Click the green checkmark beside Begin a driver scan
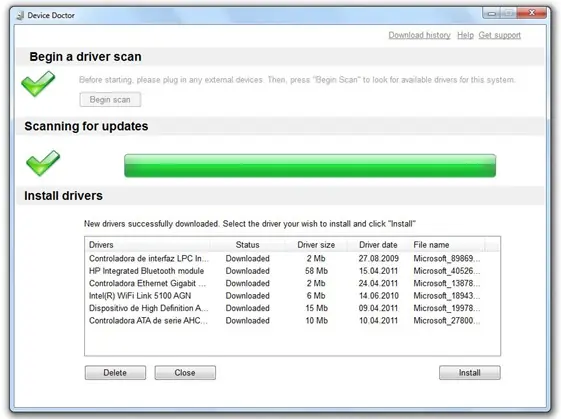Image resolution: width=561 pixels, height=419 pixels. (x=38, y=84)
